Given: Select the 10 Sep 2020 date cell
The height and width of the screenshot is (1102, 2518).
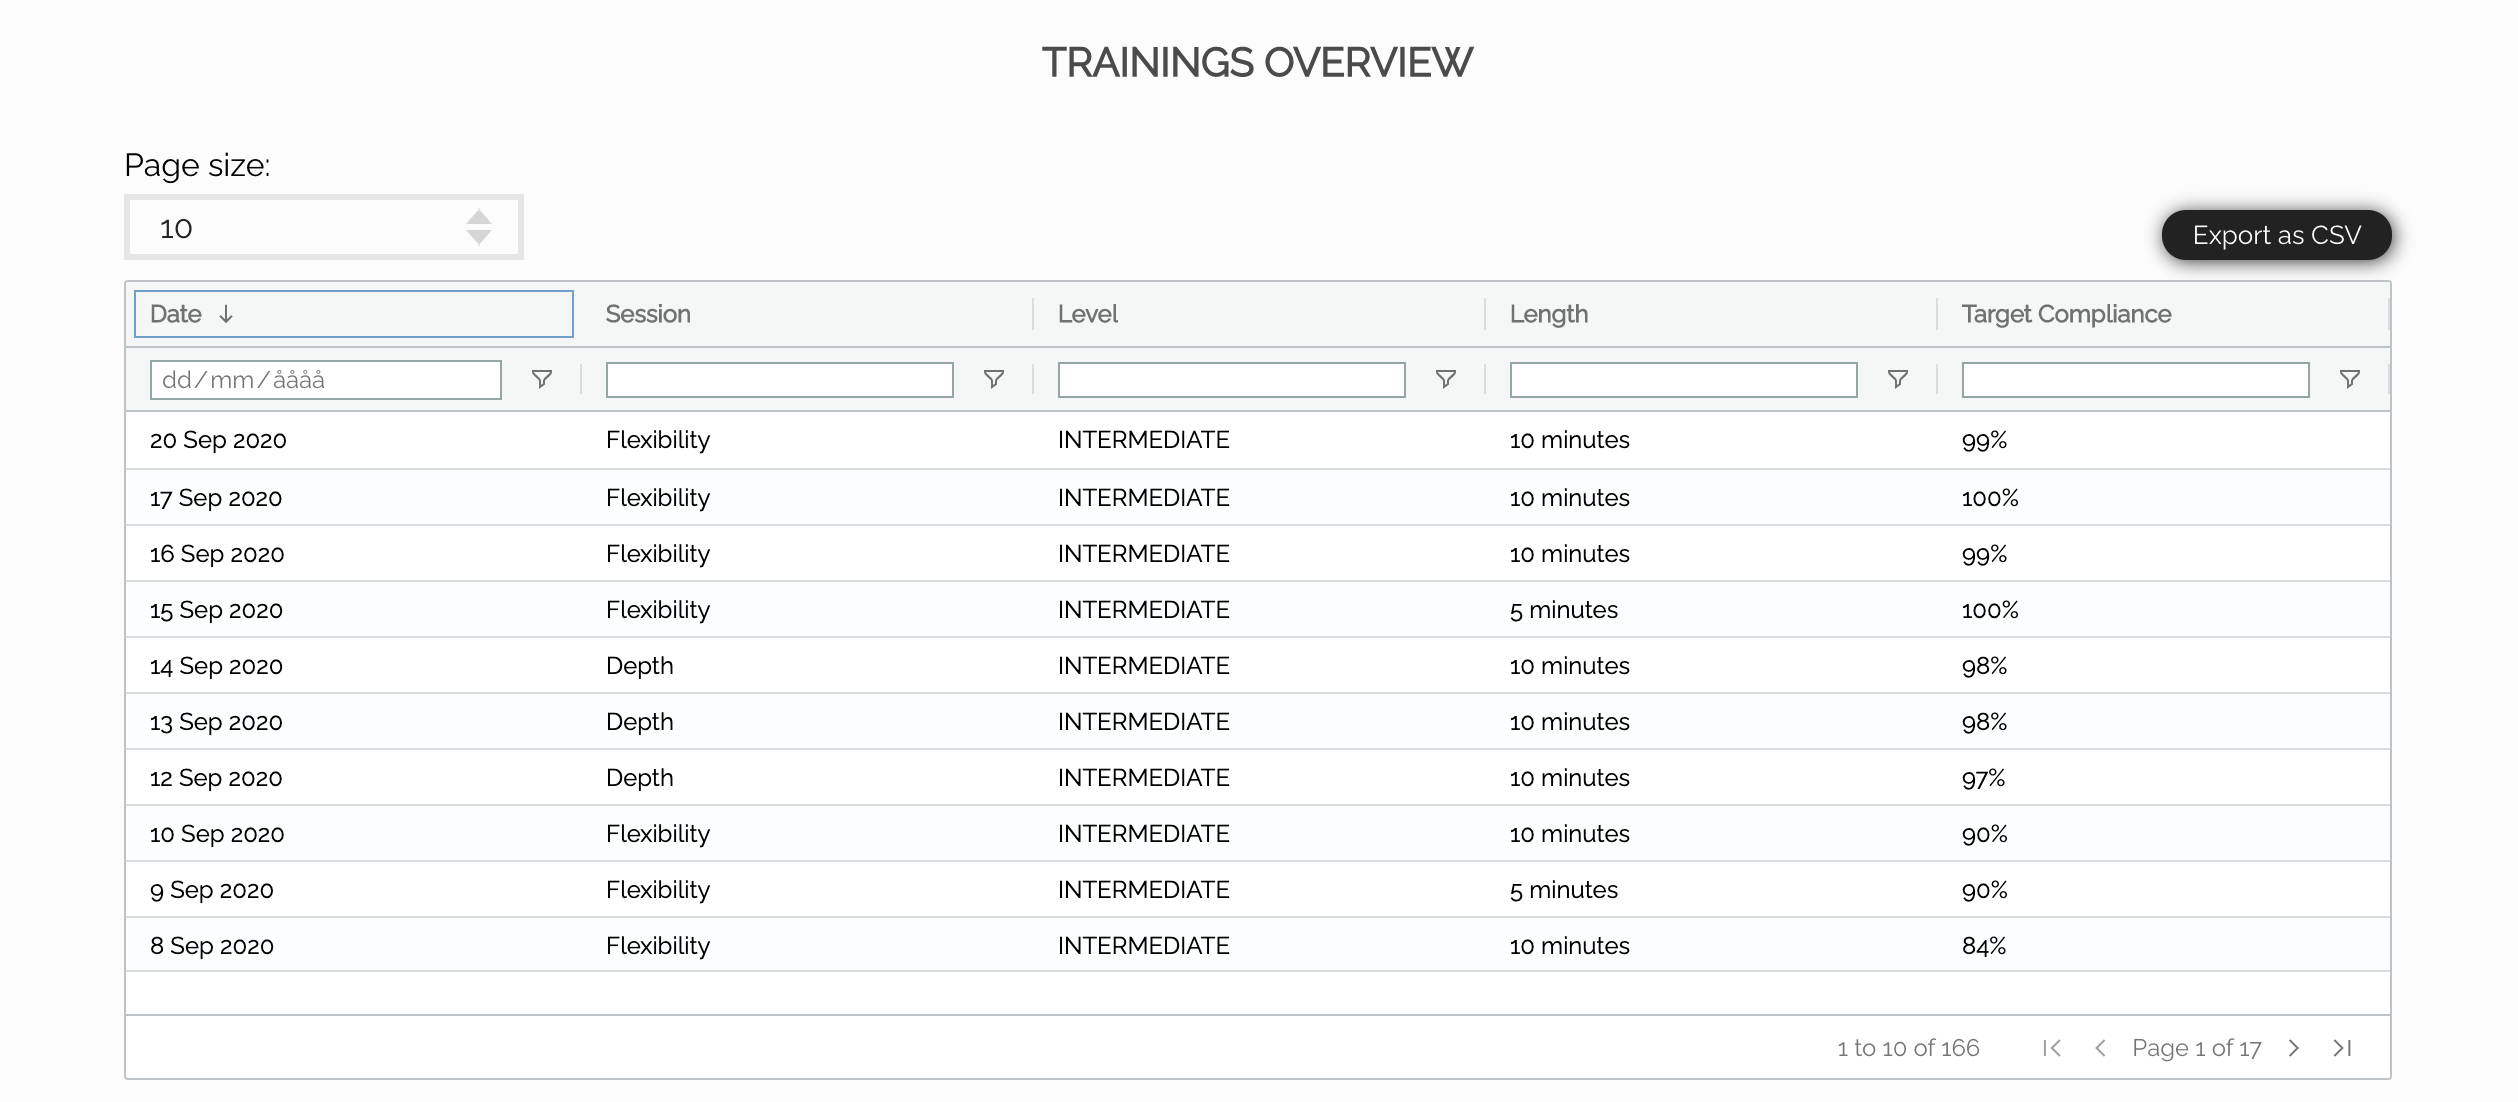Looking at the screenshot, I should 217,834.
